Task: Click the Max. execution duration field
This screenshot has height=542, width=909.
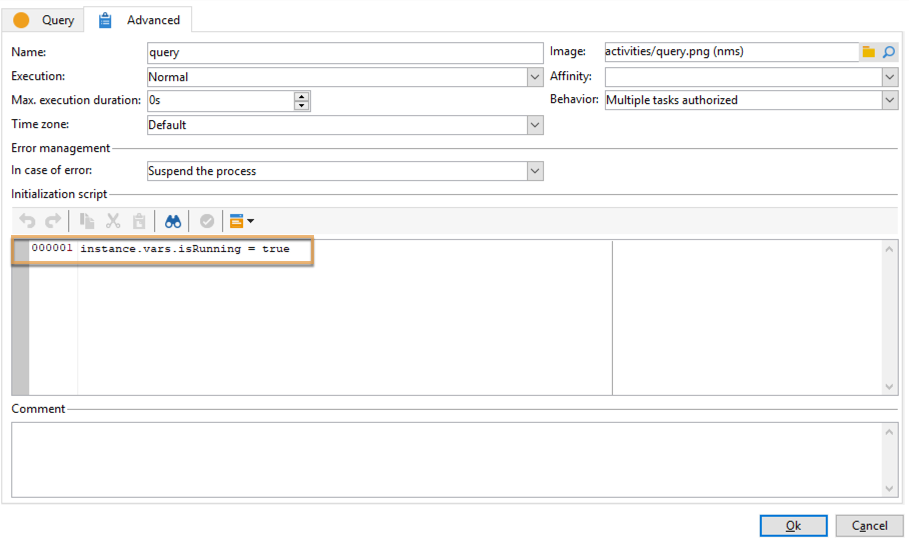Action: (221, 101)
